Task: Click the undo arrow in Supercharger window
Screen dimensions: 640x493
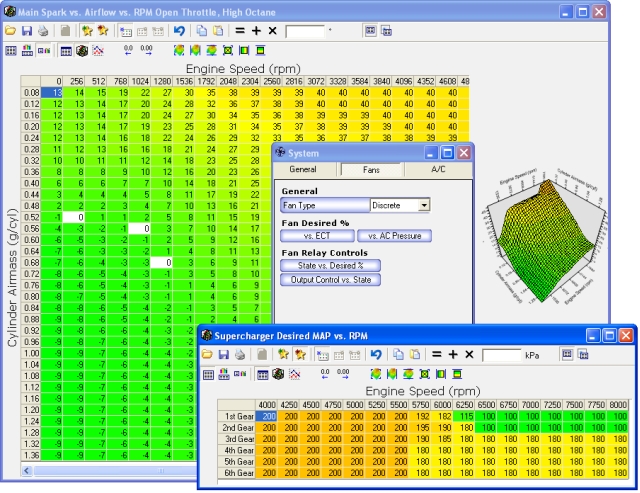Action: pyautogui.click(x=376, y=355)
